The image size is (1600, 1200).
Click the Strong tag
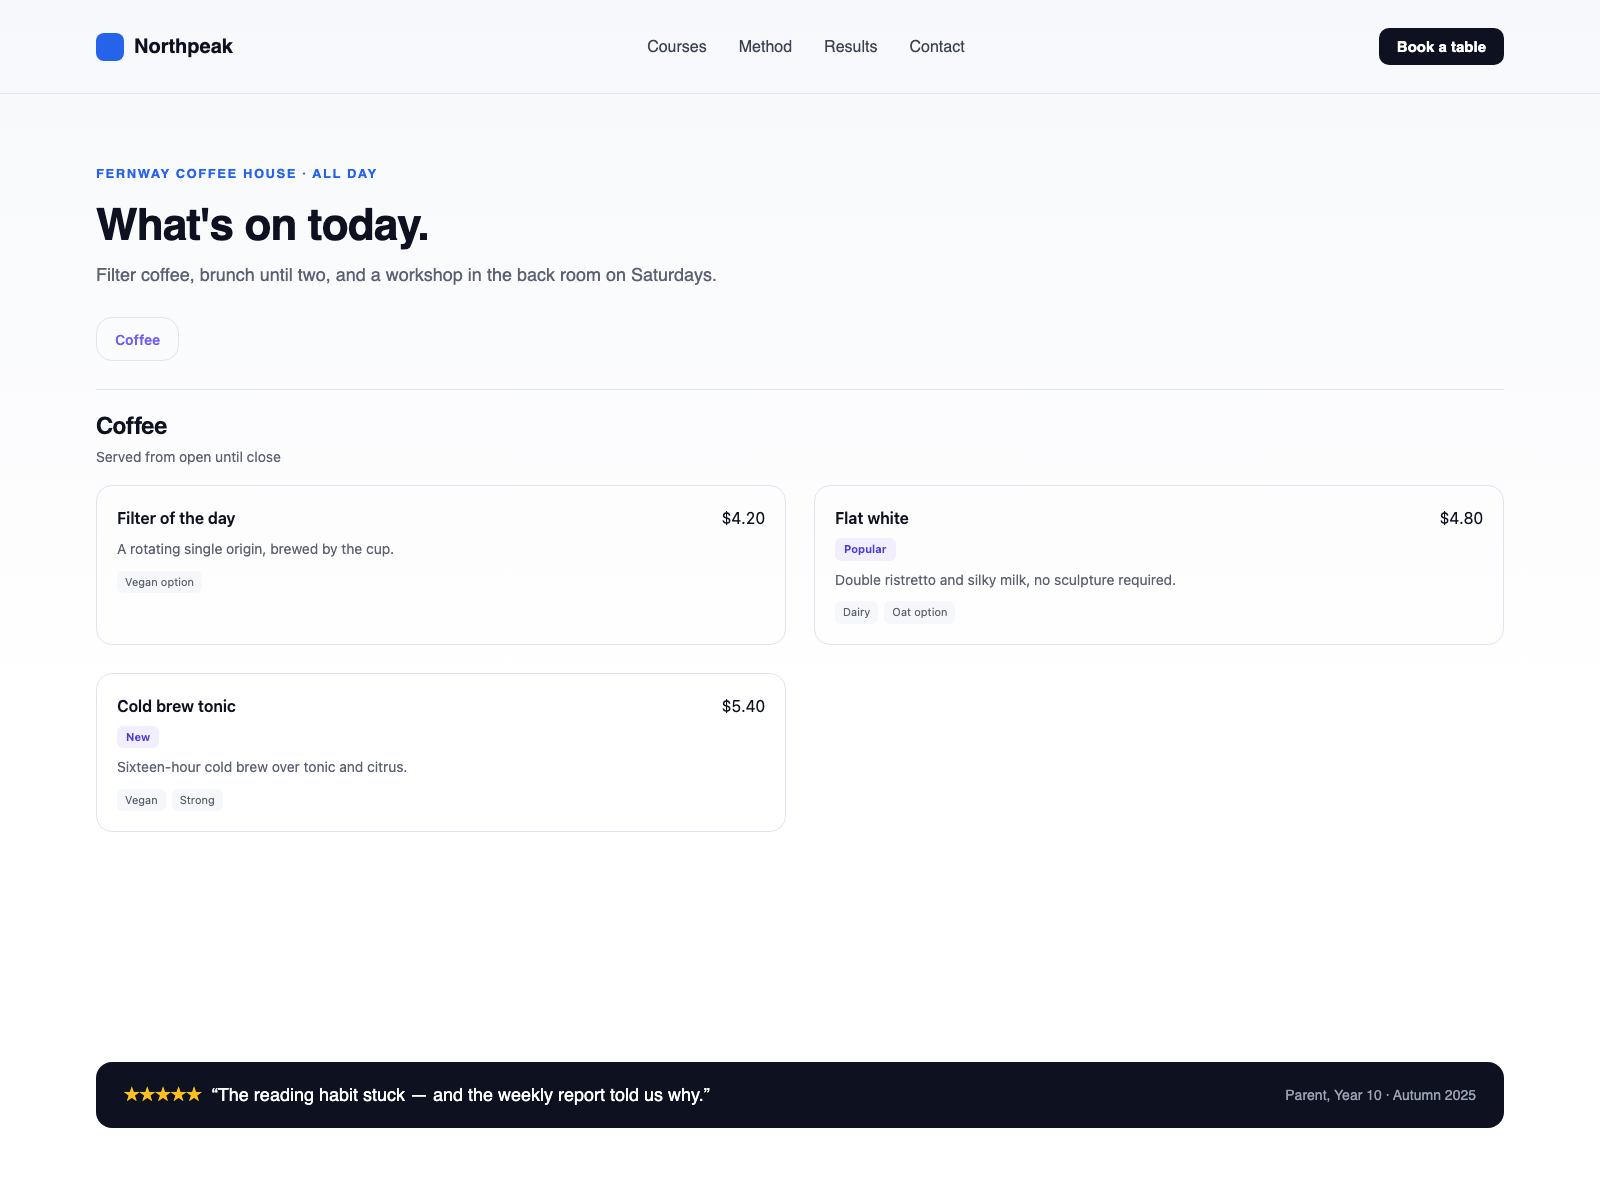[x=197, y=800]
